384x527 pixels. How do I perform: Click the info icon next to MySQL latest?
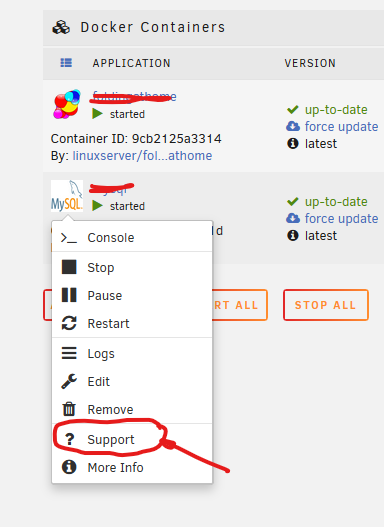(x=293, y=235)
